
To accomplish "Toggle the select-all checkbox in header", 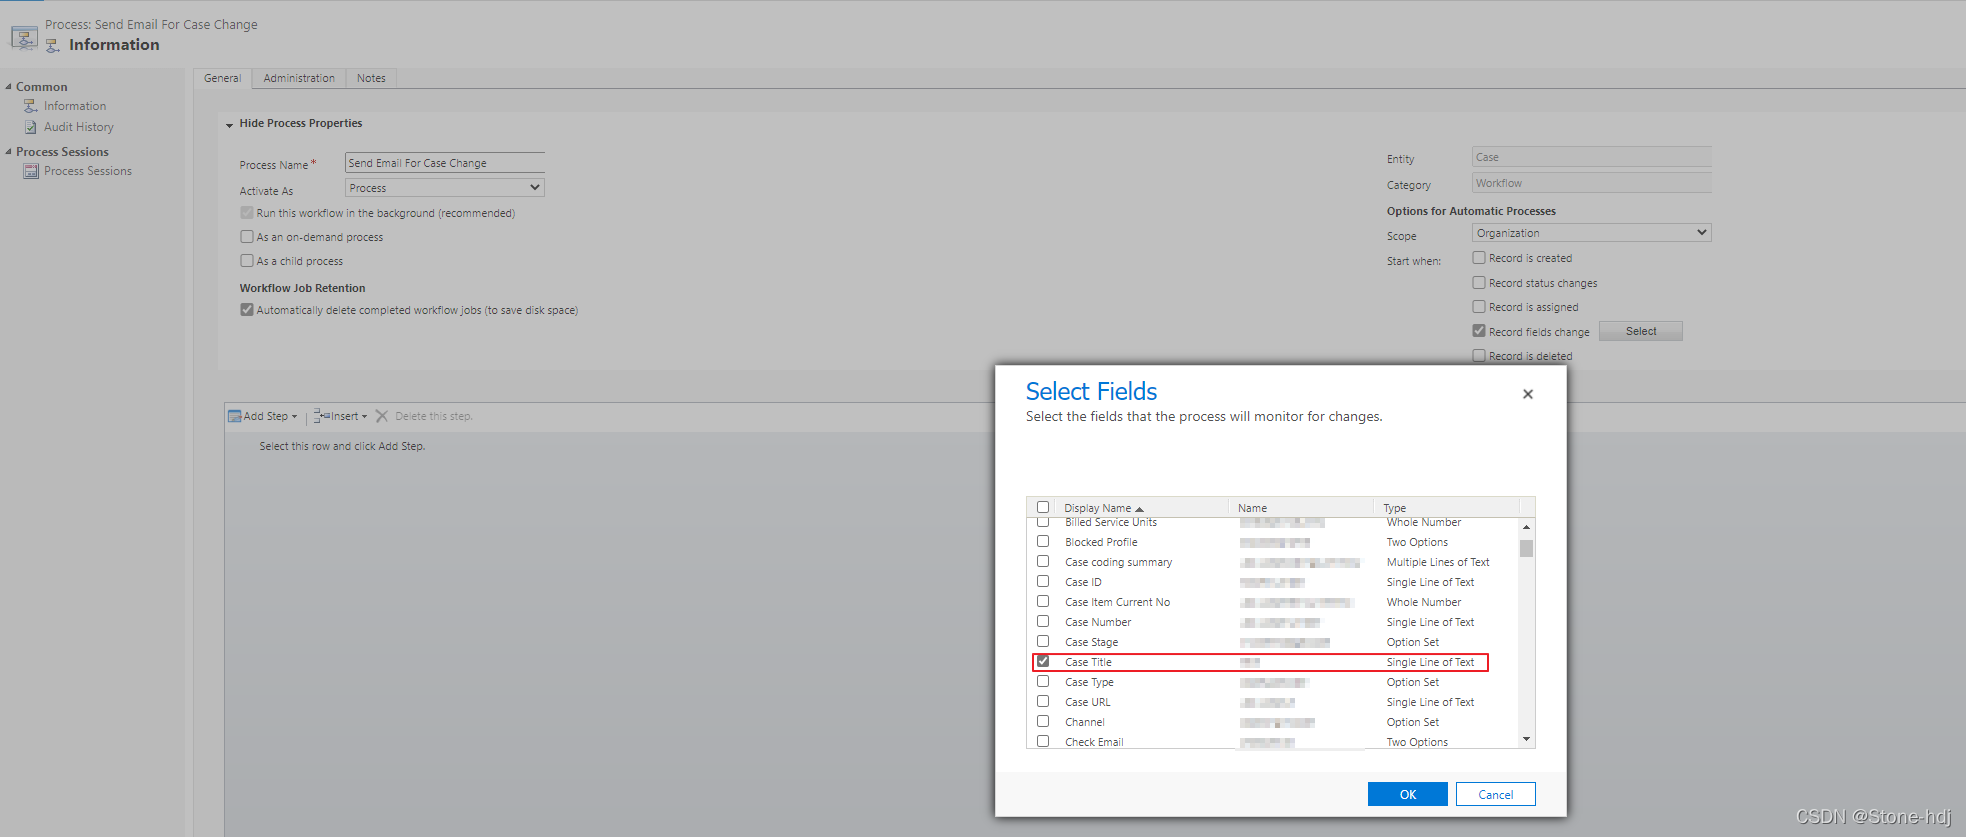I will [x=1043, y=507].
